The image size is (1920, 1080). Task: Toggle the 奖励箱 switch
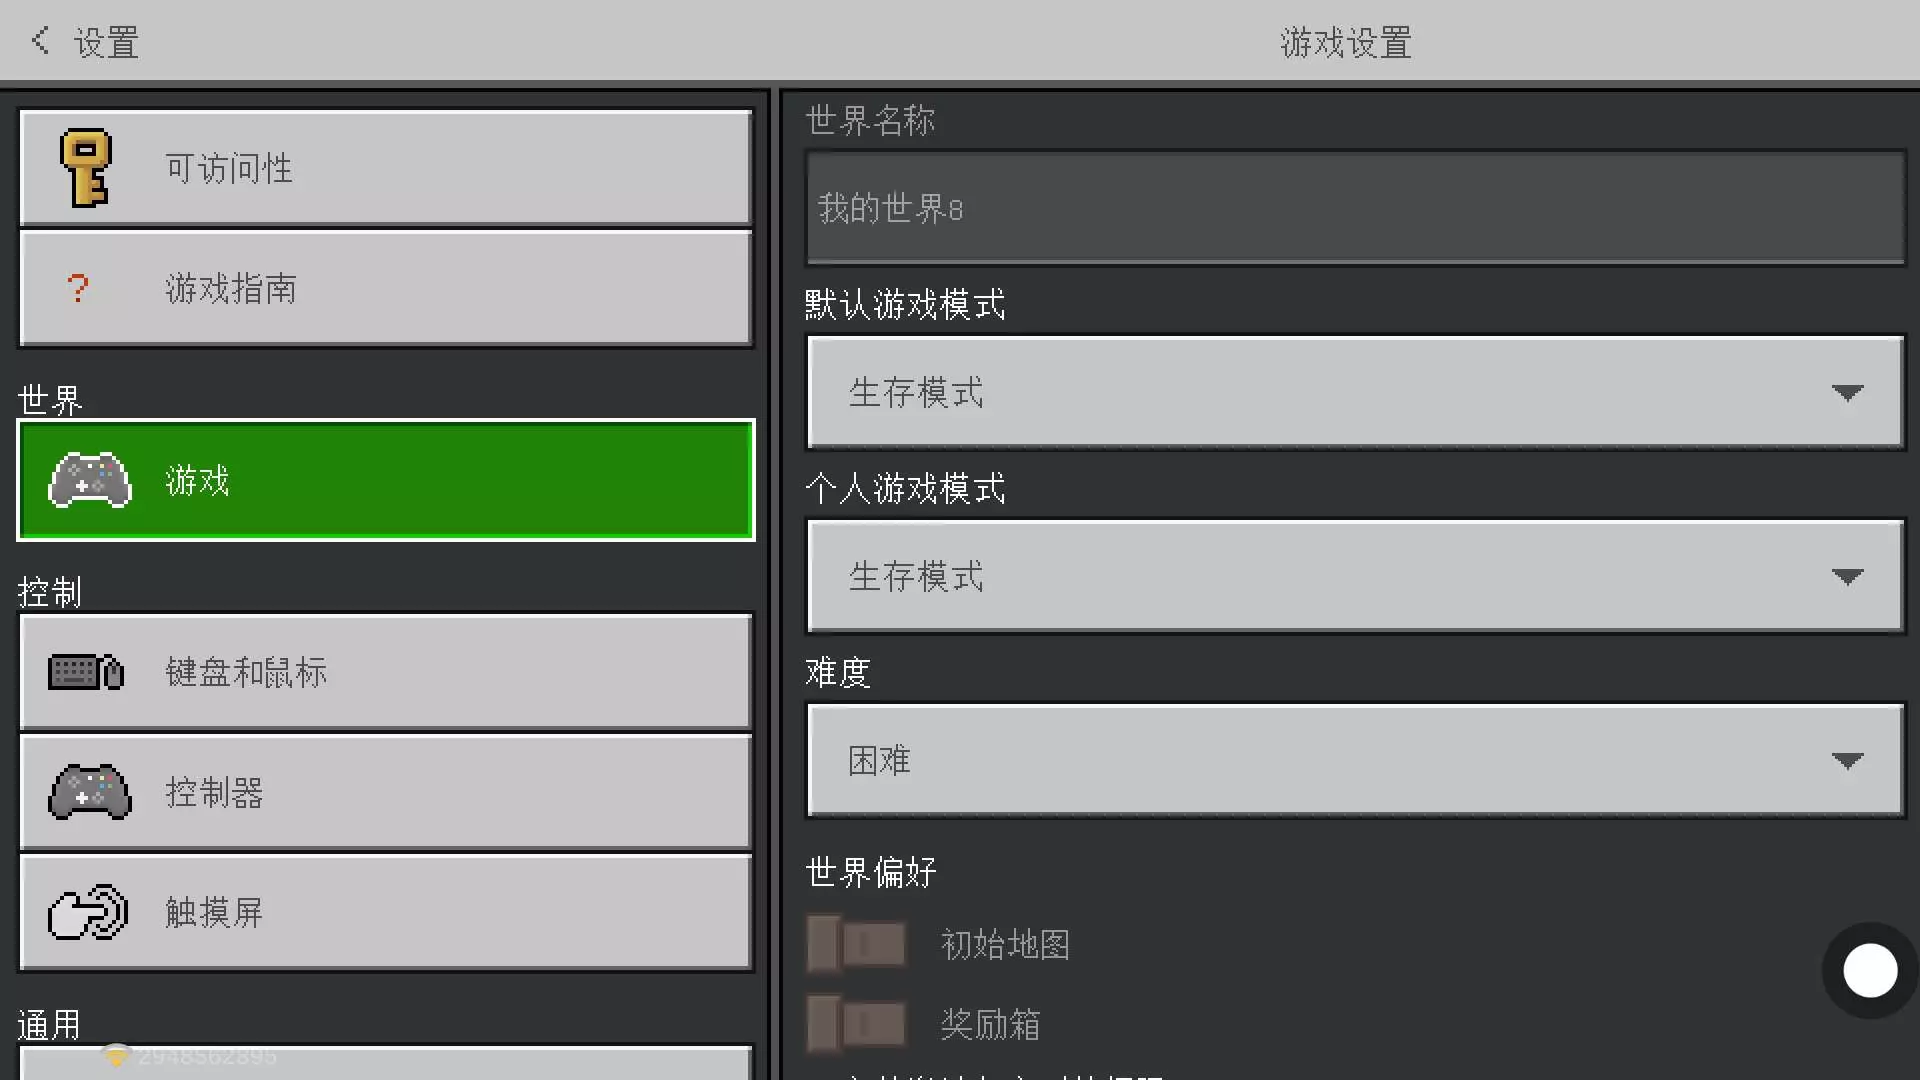click(856, 1024)
